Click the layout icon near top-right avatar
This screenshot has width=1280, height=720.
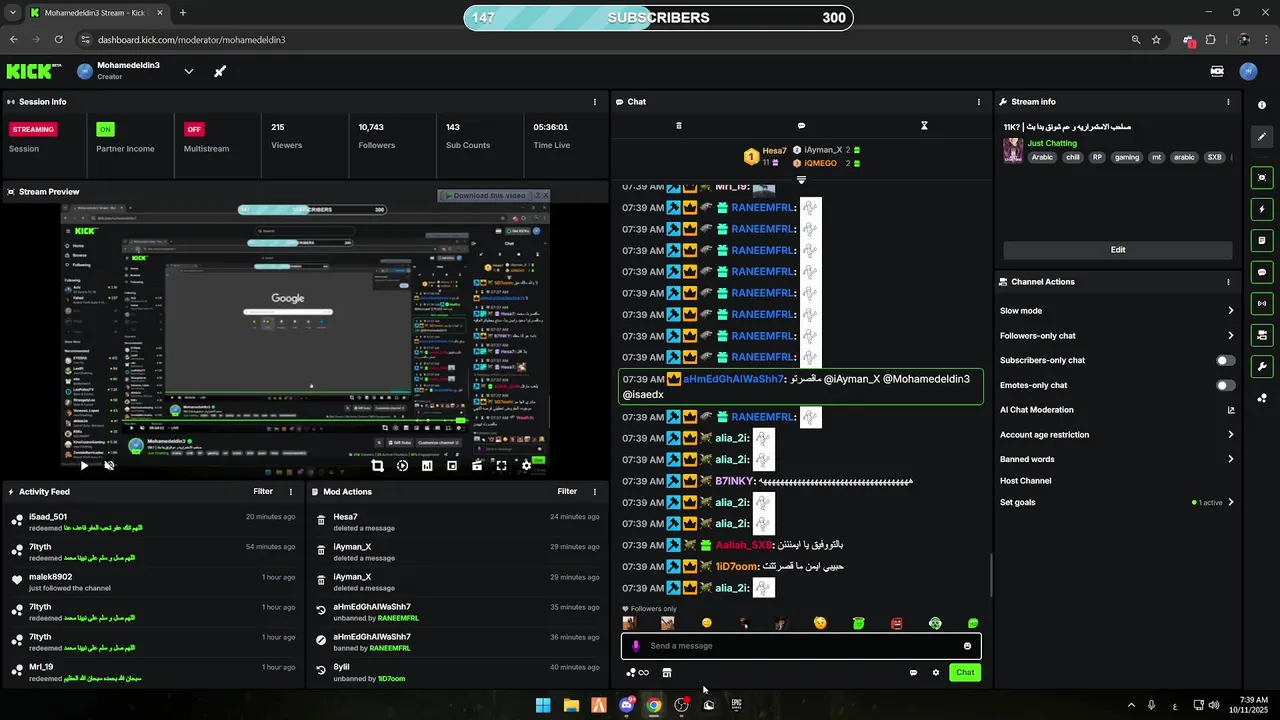1217,71
